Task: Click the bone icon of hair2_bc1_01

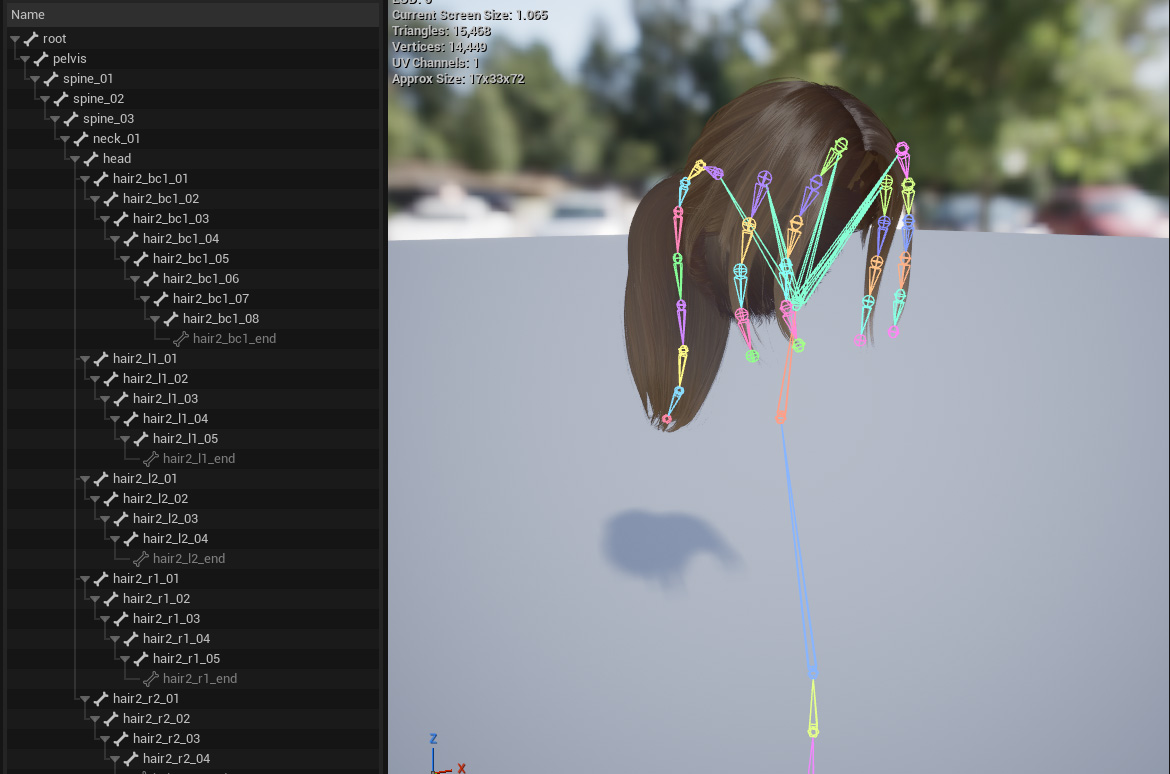Action: 100,179
